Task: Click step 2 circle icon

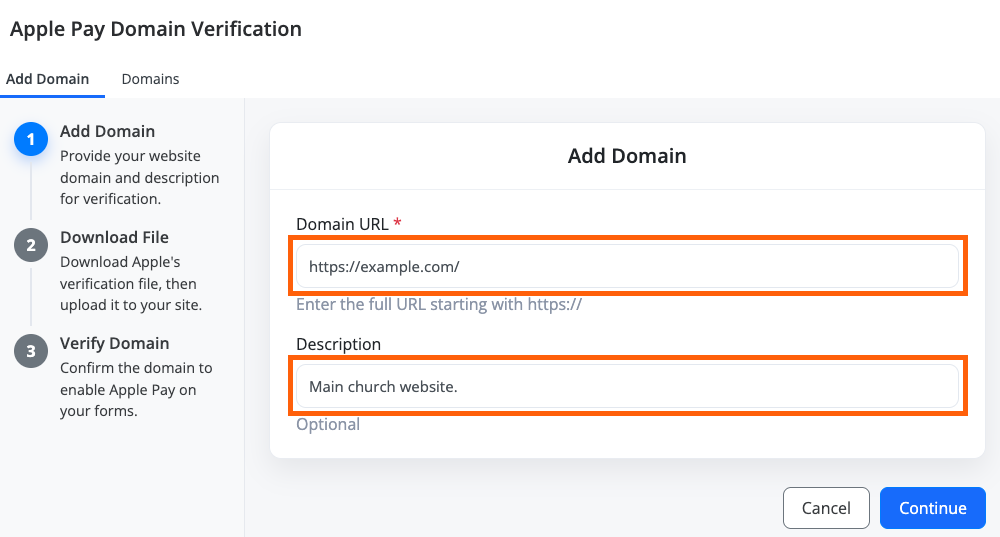Action: tap(31, 245)
